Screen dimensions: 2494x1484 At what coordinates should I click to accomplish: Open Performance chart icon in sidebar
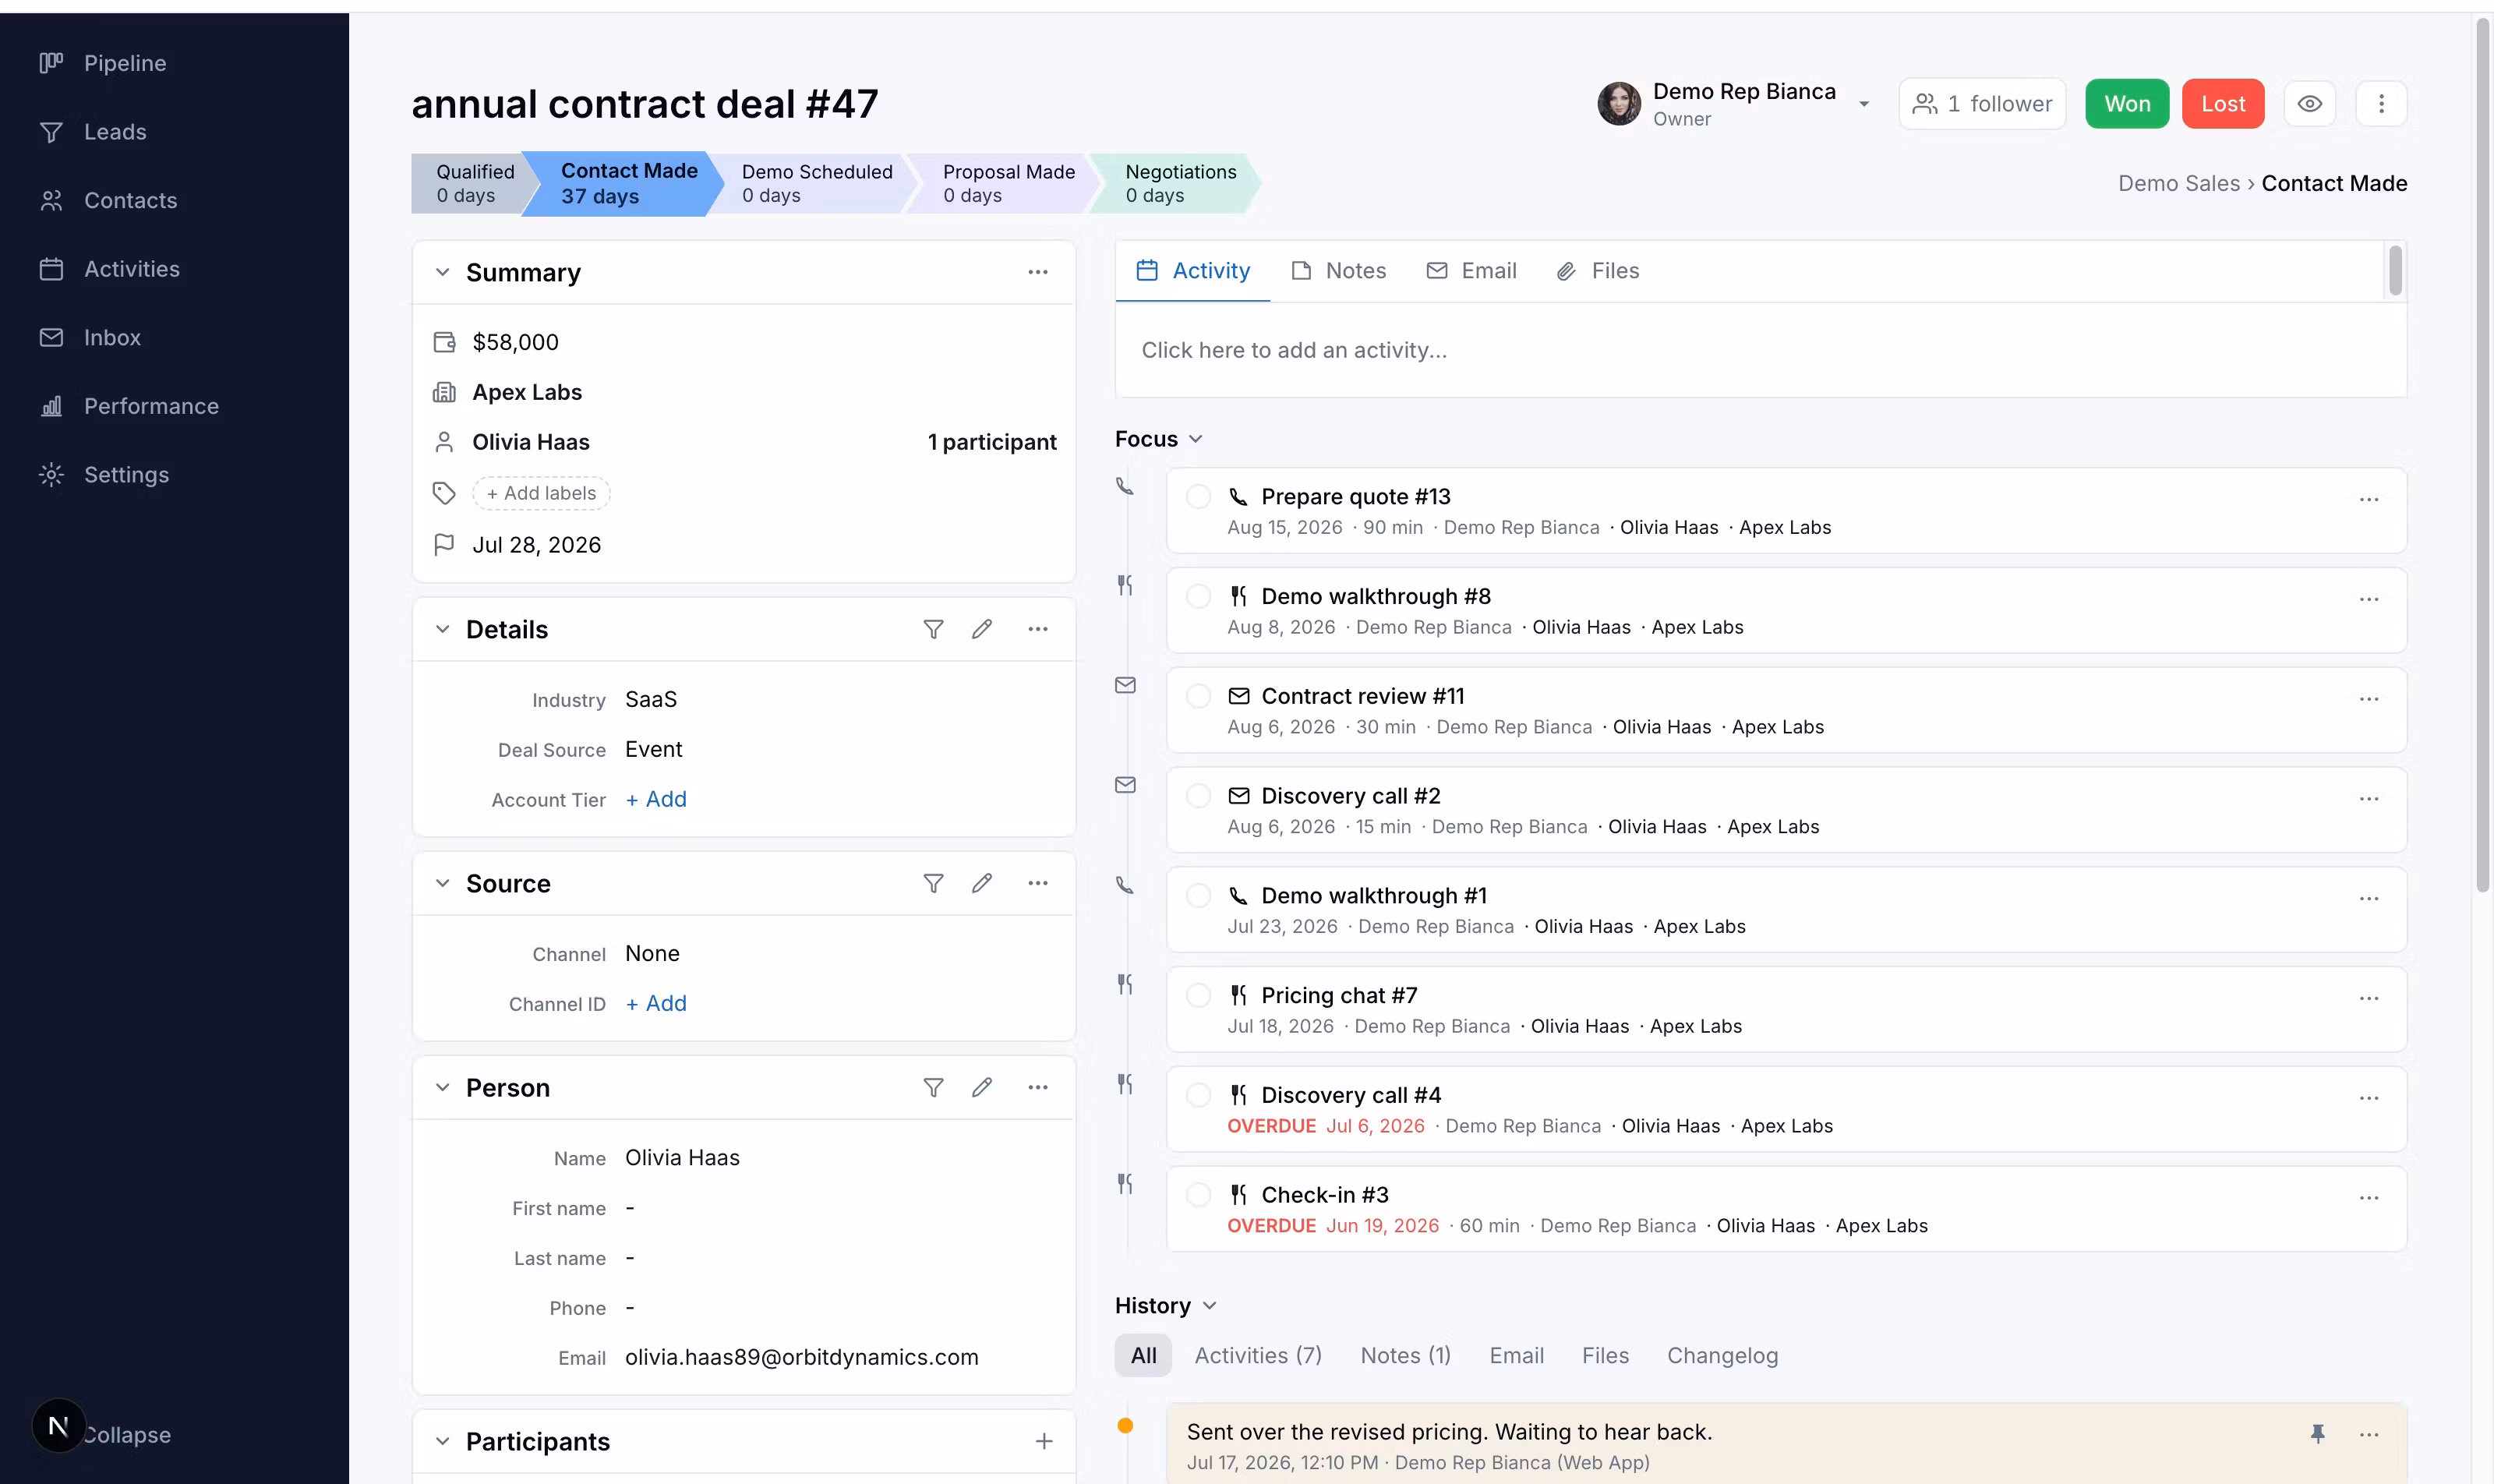(x=51, y=406)
